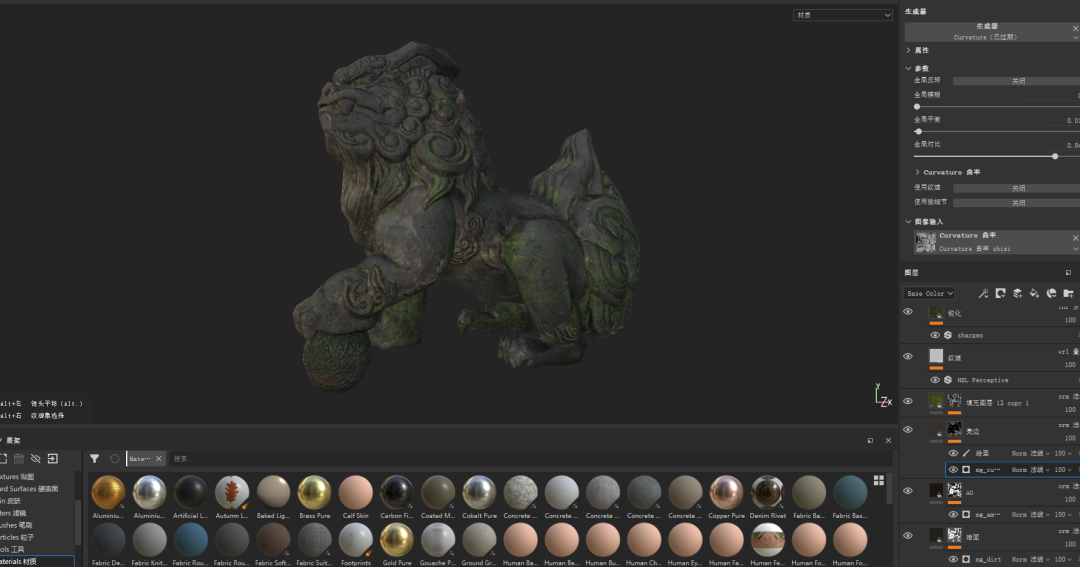Image resolution: width=1080 pixels, height=567 pixels.
Task: Select the Skin 皮肤 shelf category
Action: pyautogui.click(x=10, y=501)
